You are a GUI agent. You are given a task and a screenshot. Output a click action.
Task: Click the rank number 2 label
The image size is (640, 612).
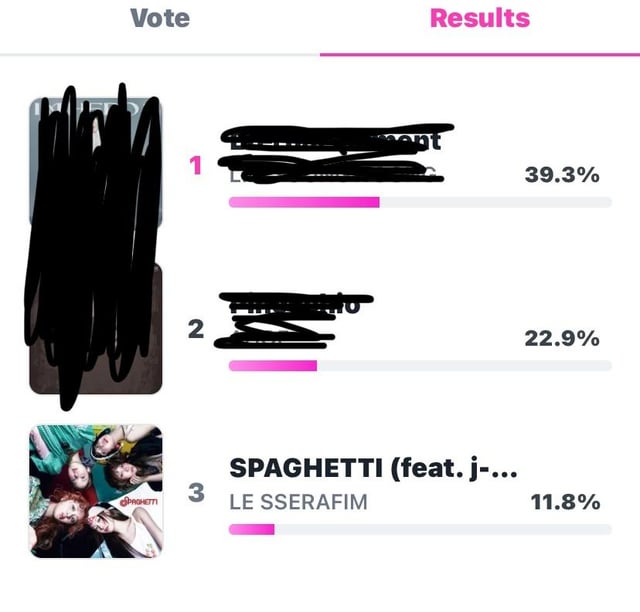pyautogui.click(x=196, y=330)
